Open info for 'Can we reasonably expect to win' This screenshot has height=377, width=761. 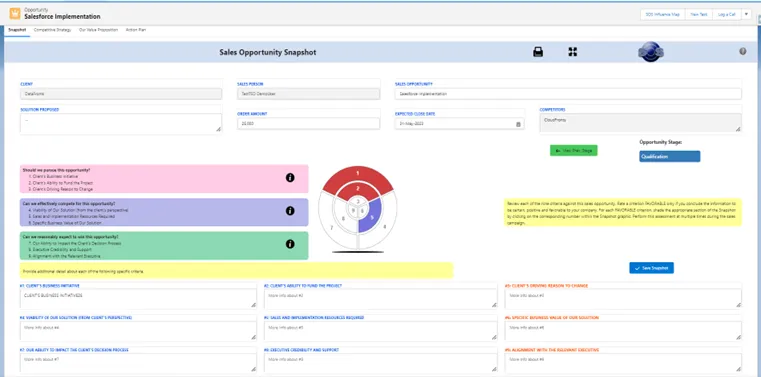pos(290,244)
